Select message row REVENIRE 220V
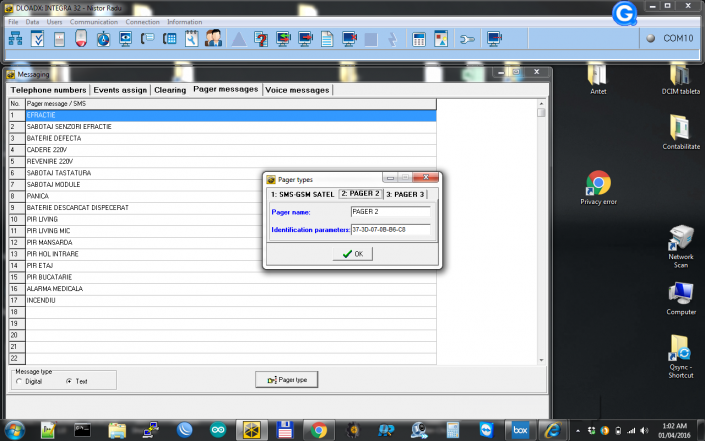 [231, 161]
